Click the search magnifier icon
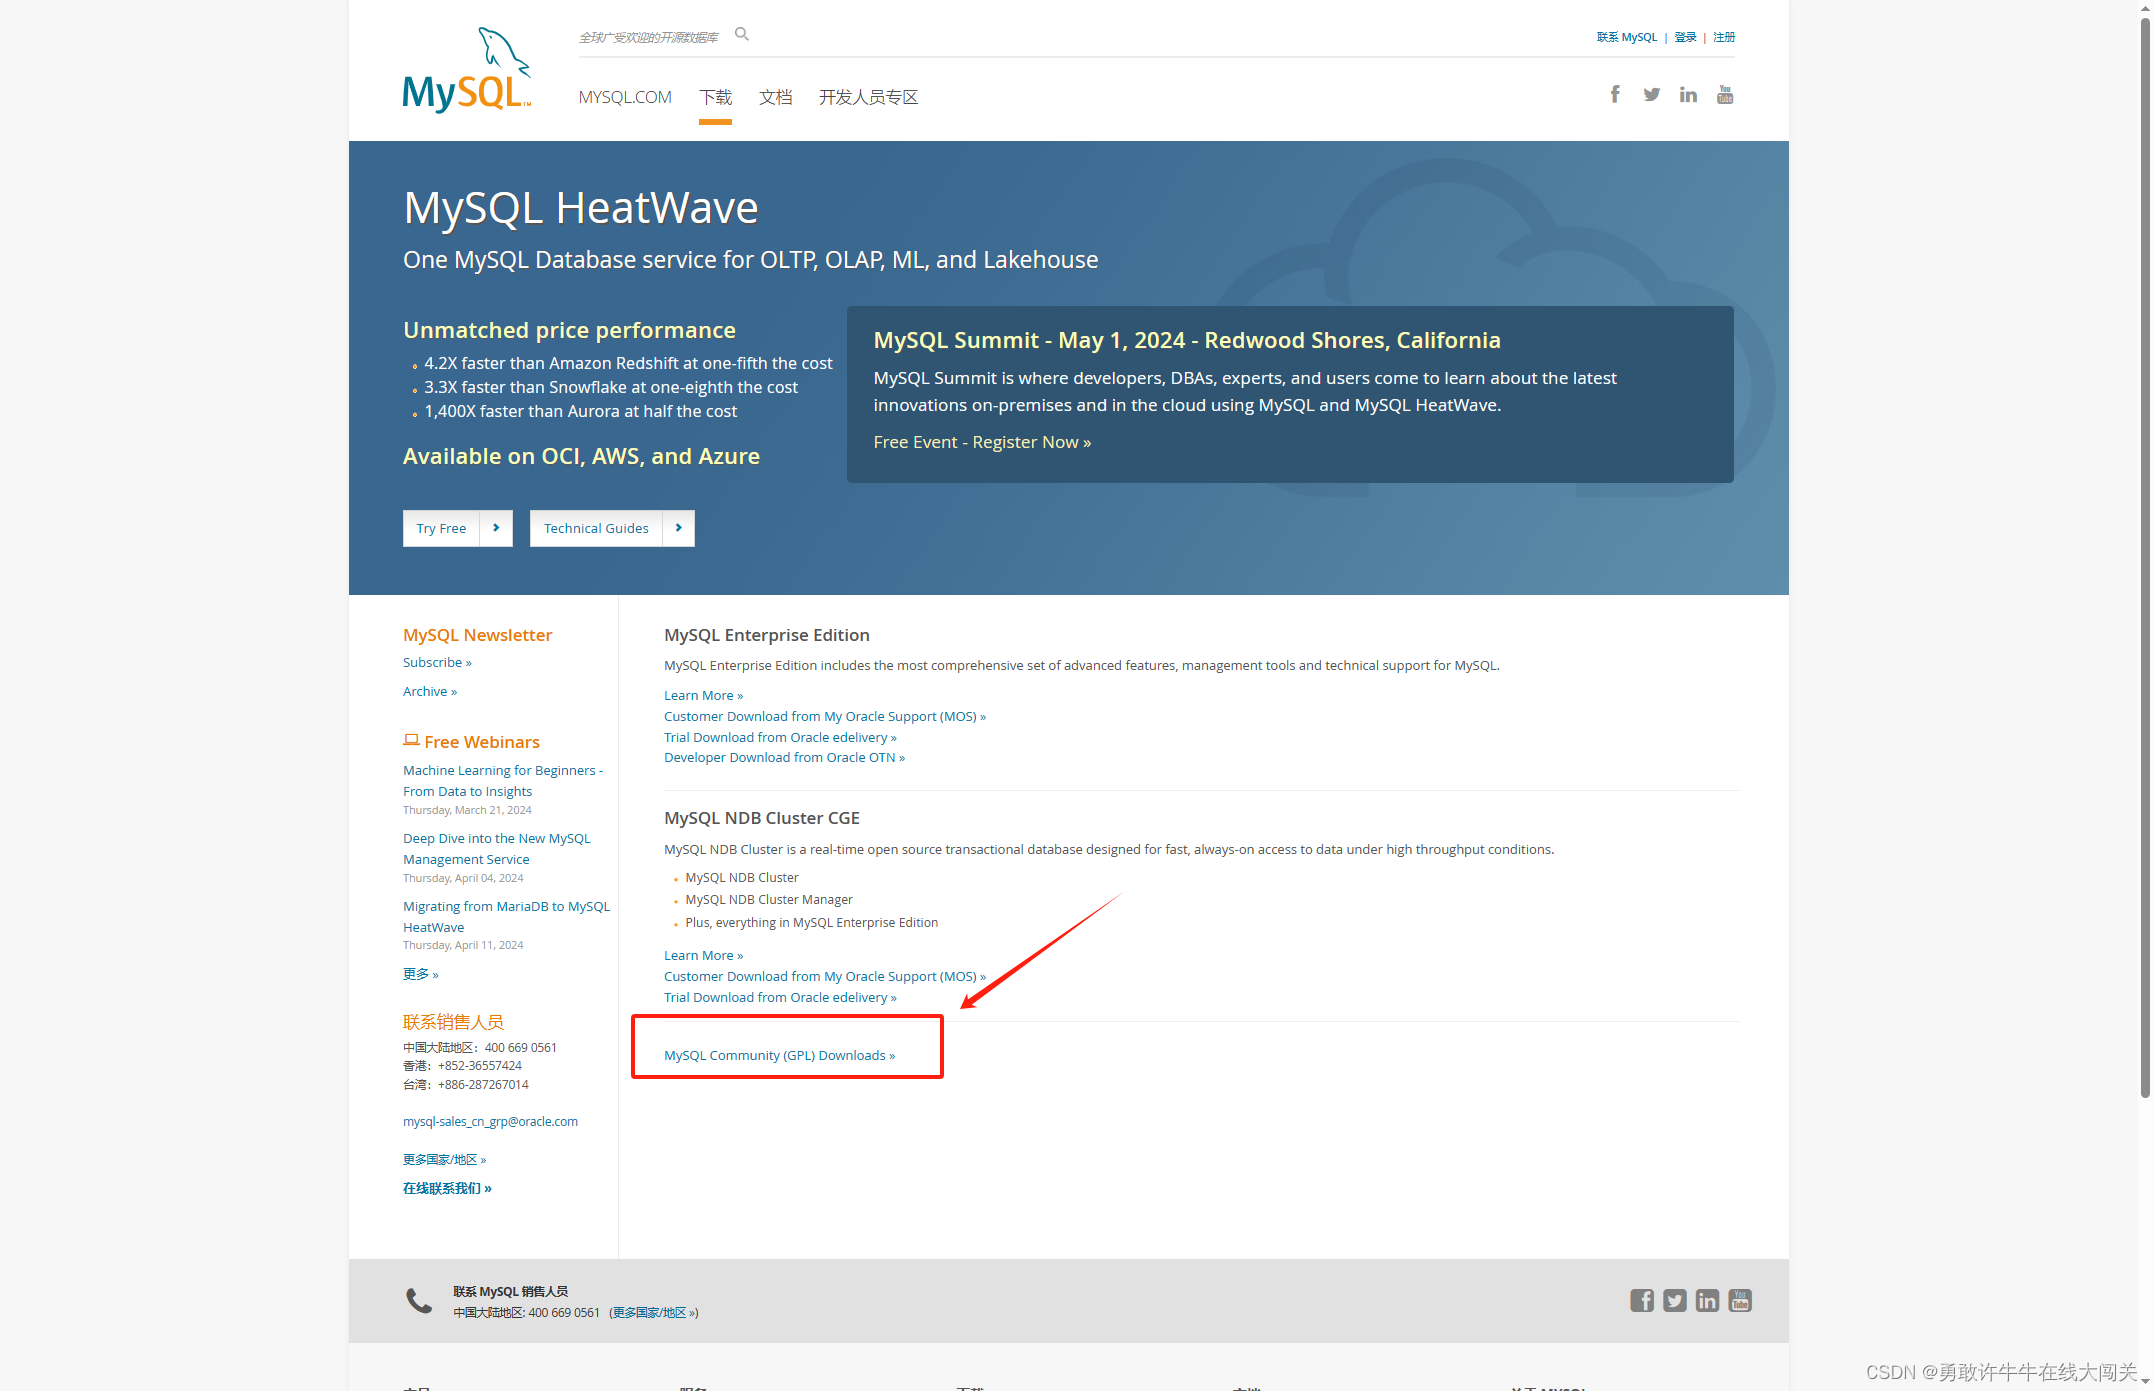Viewport: 2153px width, 1391px height. pyautogui.click(x=742, y=34)
